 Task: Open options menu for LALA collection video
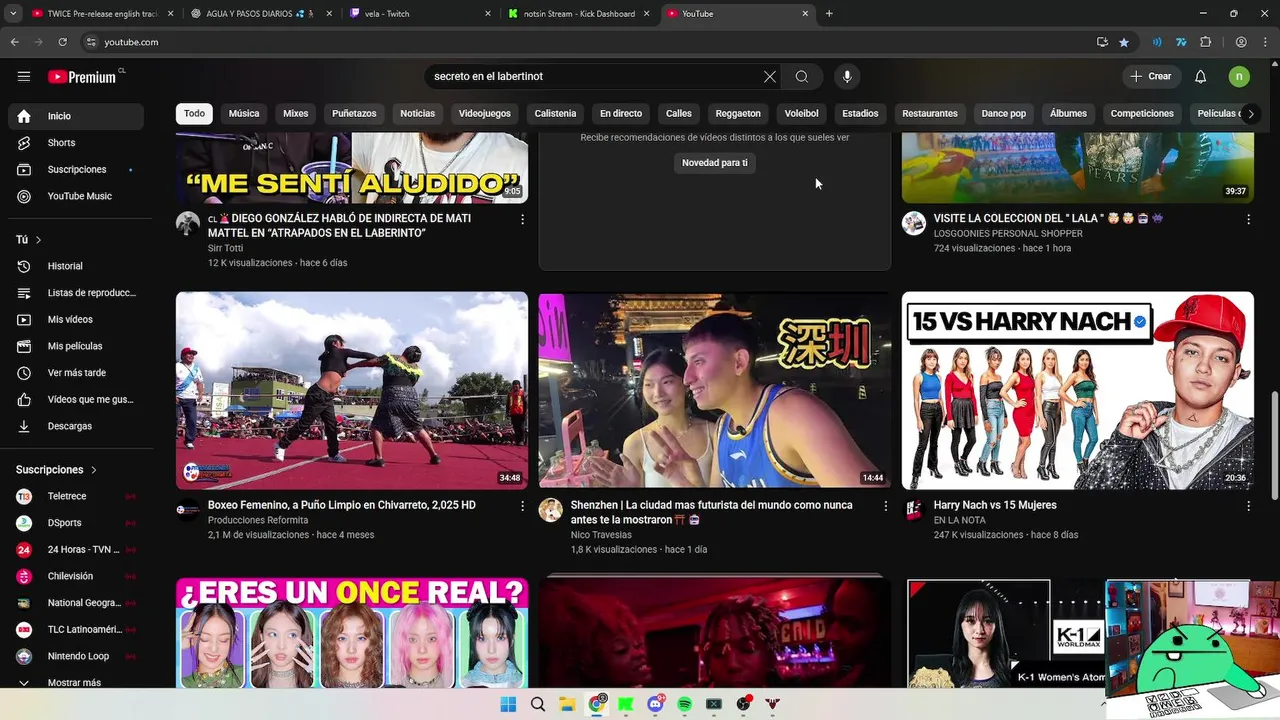[x=1248, y=219]
